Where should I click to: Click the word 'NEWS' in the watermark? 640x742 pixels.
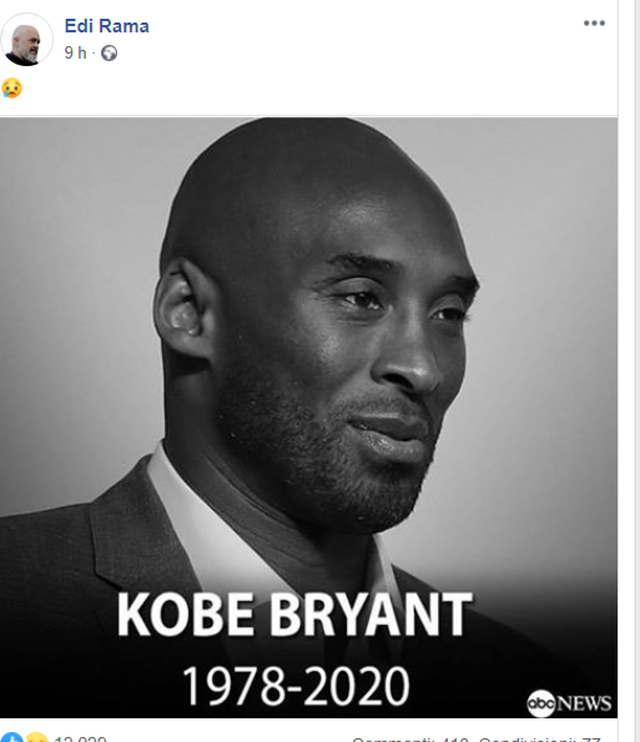click(x=584, y=703)
